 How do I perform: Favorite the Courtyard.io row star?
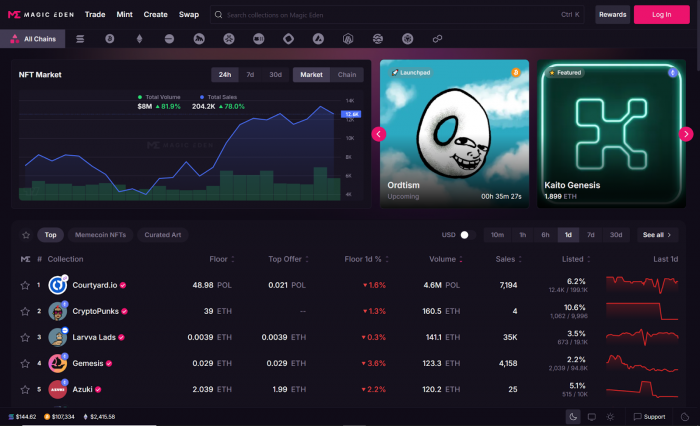coord(25,285)
